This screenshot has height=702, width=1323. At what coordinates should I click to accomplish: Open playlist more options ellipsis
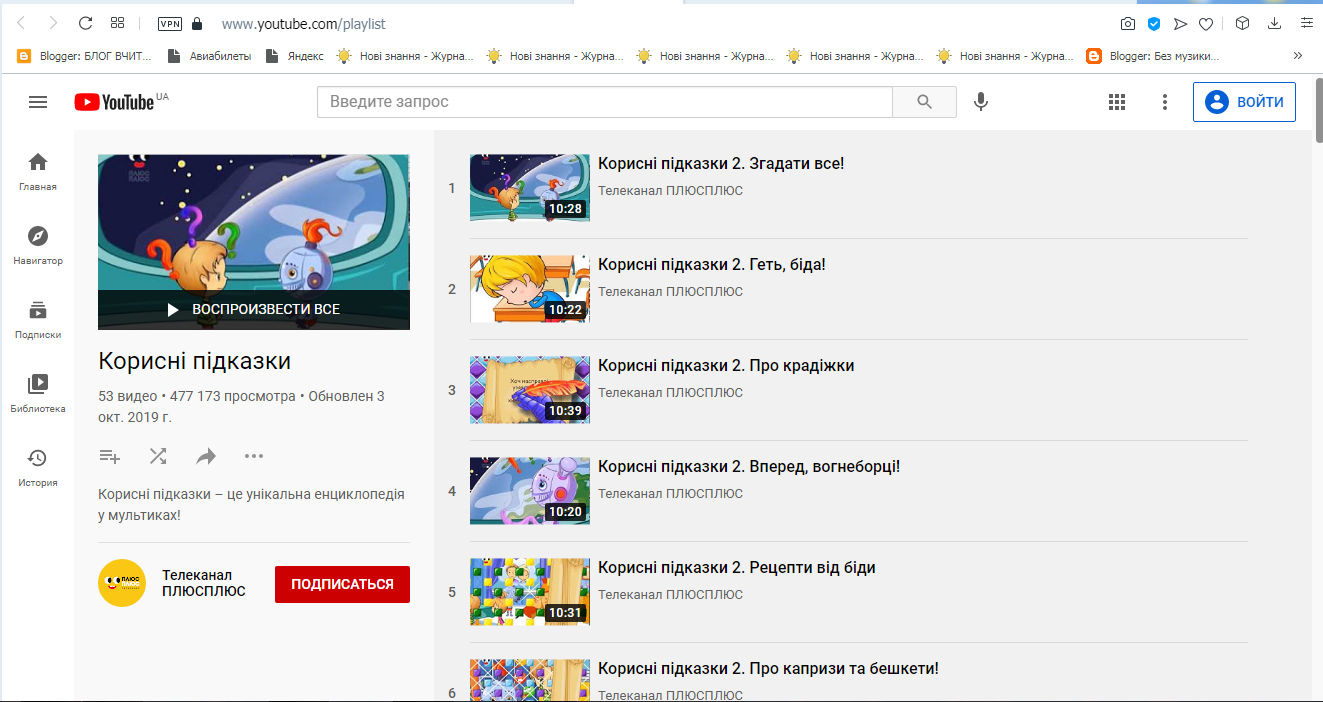pos(254,456)
